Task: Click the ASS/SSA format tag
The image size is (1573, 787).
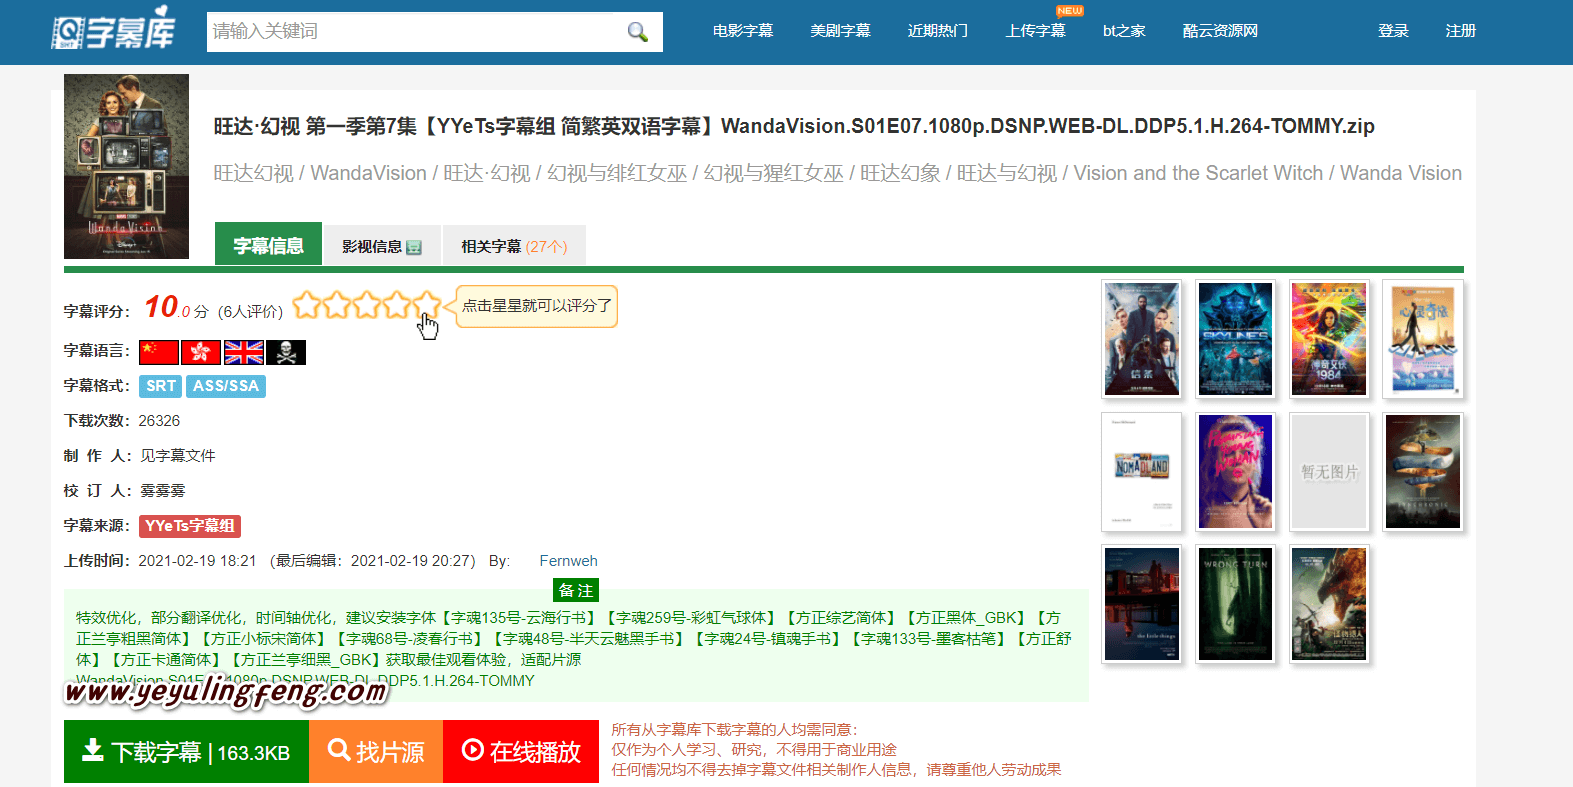Action: tap(226, 386)
